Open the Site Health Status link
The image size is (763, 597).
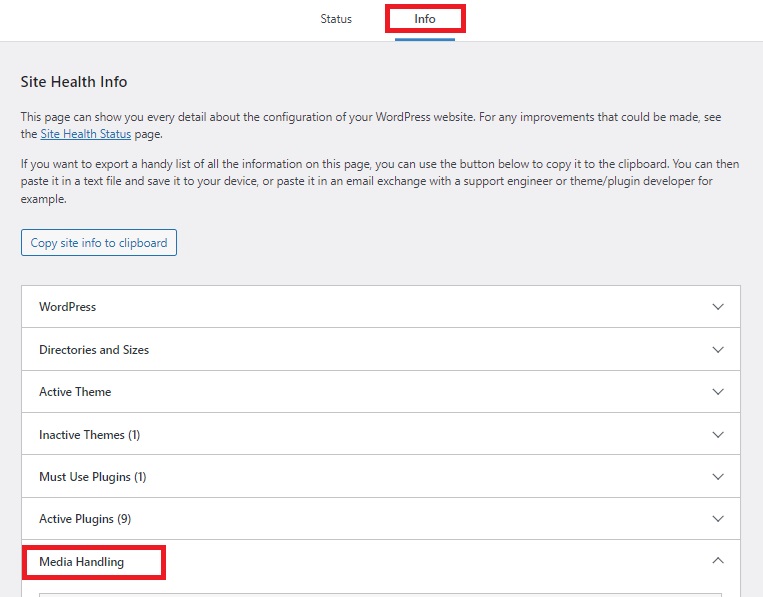pos(86,134)
